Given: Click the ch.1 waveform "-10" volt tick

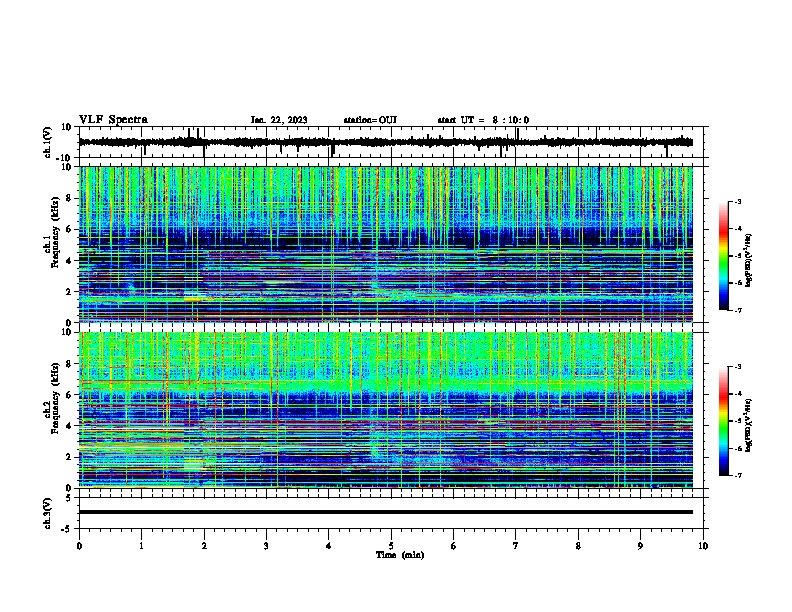Looking at the screenshot, I should click(65, 157).
